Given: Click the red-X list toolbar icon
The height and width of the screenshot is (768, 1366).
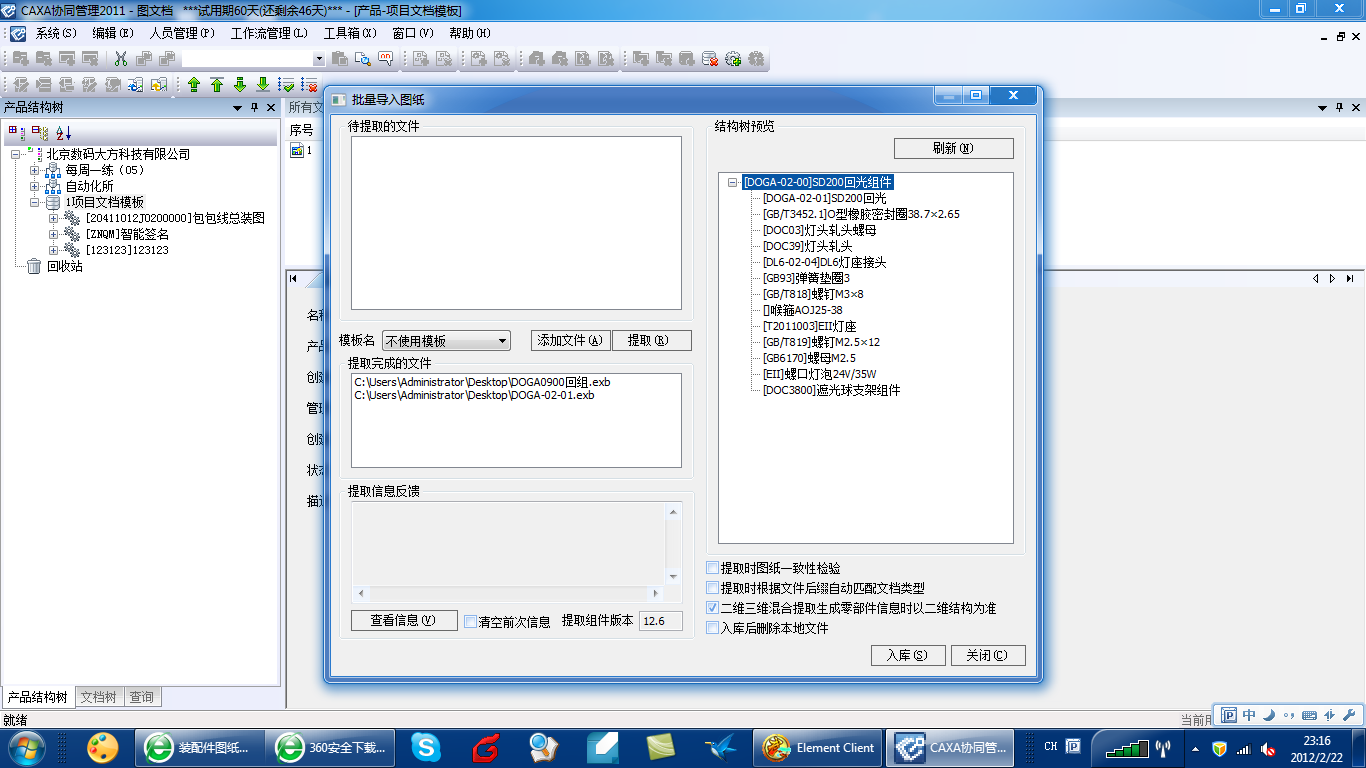Looking at the screenshot, I should [x=310, y=85].
